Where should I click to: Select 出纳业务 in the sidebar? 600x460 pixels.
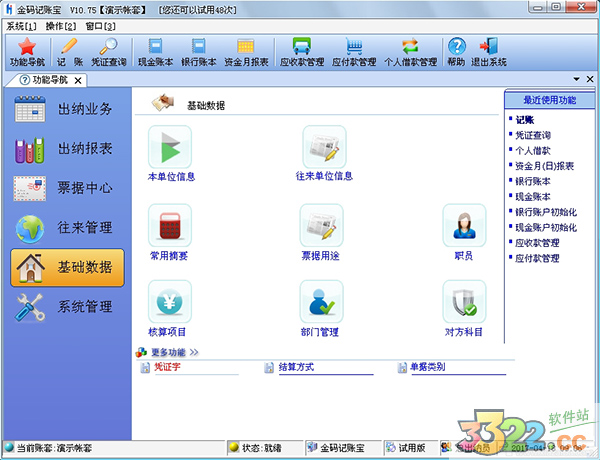[x=67, y=109]
